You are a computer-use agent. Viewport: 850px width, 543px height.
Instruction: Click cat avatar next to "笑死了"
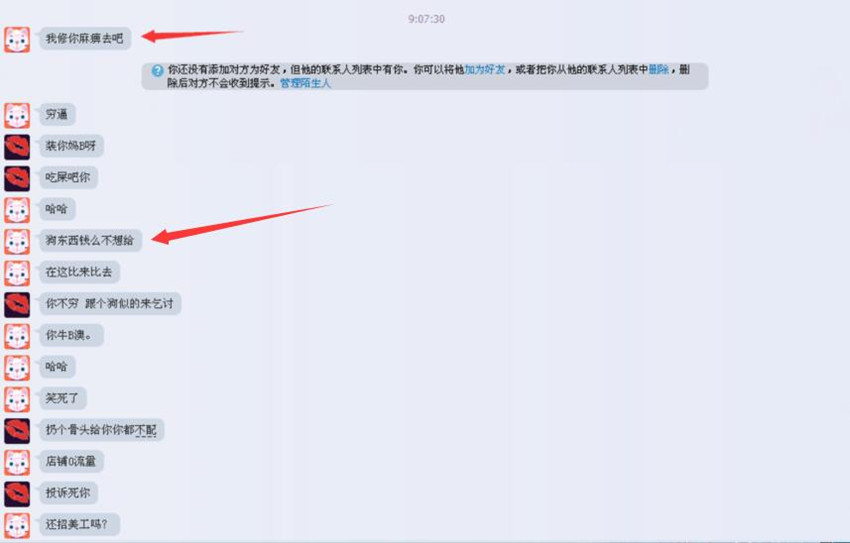pyautogui.click(x=17, y=399)
